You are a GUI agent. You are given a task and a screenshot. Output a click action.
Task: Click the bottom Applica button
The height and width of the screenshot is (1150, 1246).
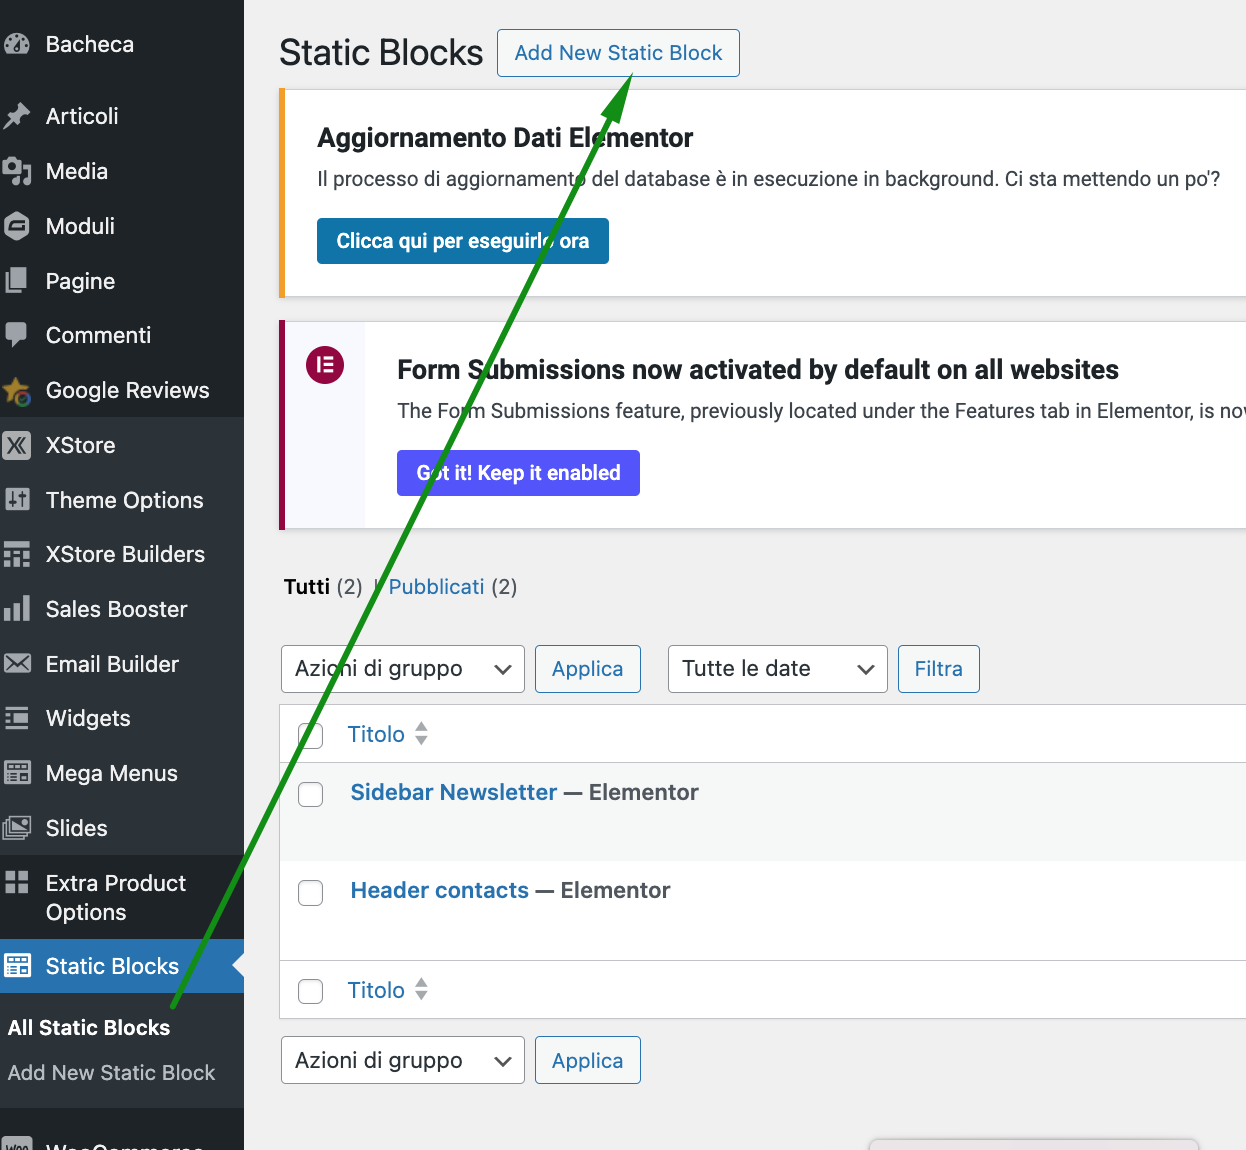pos(588,1061)
